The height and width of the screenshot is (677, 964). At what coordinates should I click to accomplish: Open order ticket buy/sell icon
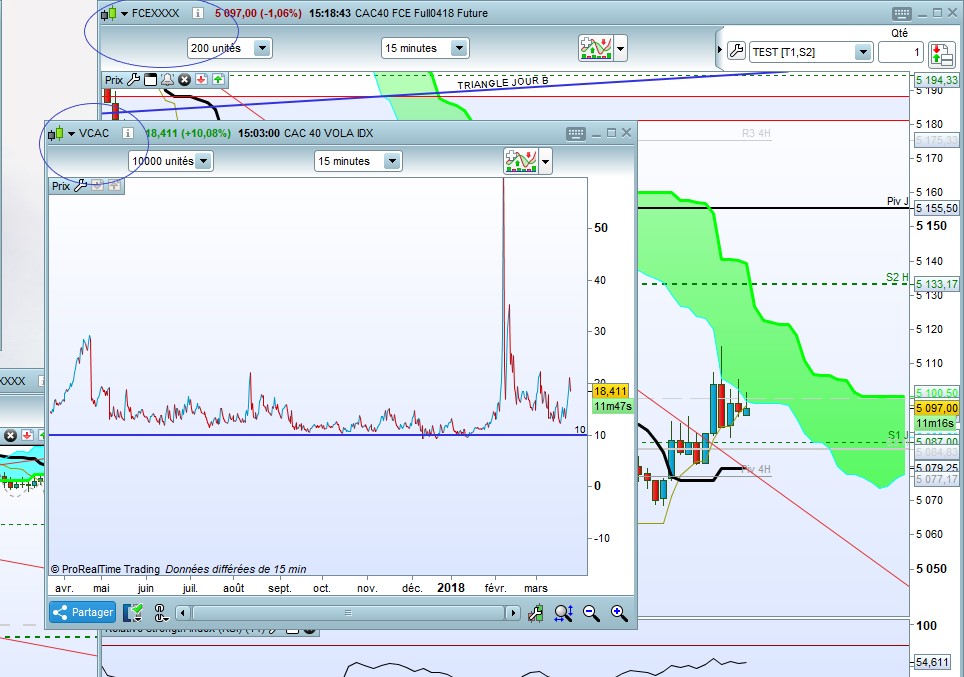coord(941,53)
